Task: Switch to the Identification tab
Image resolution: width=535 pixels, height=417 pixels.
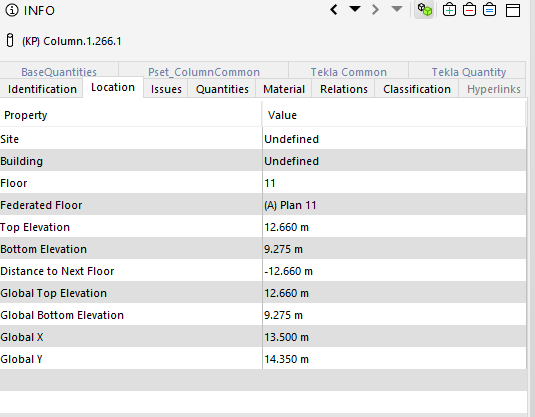Action: click(x=42, y=89)
